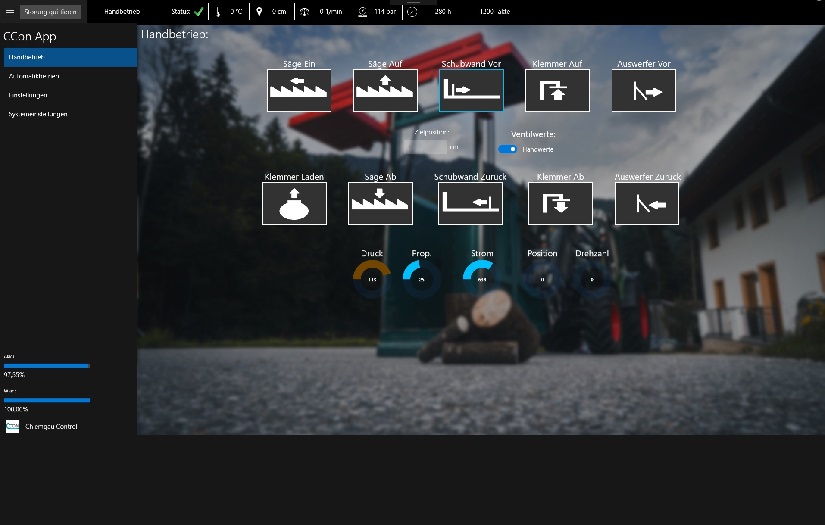Click the Ventilwerte label
825x525 pixels.
point(533,134)
